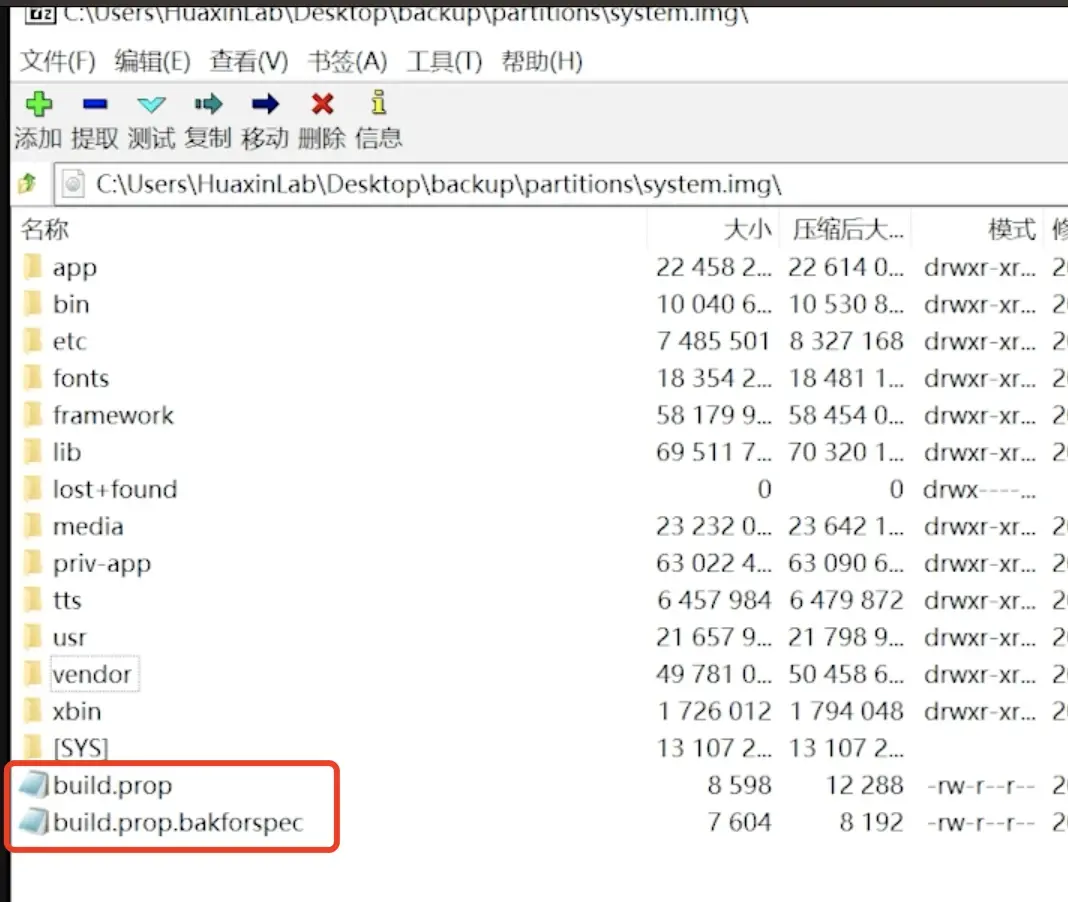
Task: Click the green plus Add (添加) icon
Action: coord(38,103)
